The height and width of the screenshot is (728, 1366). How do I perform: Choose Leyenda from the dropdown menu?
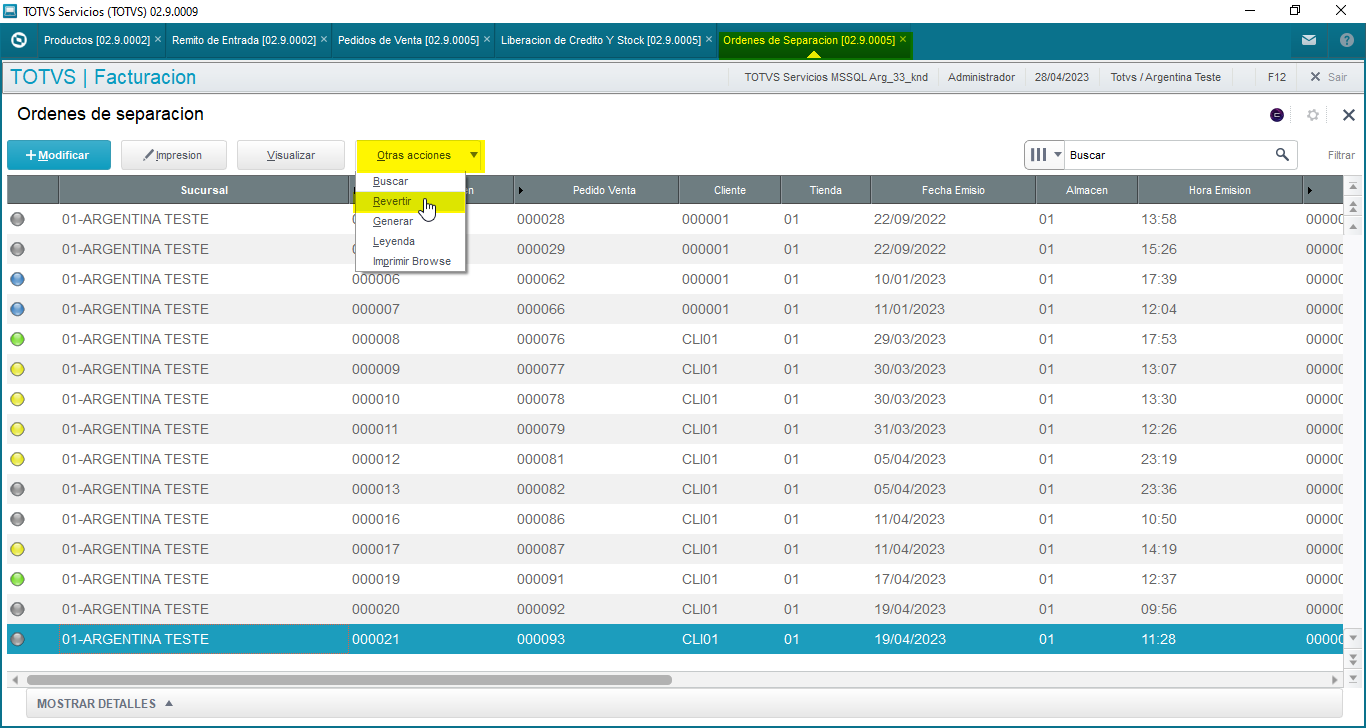(x=410, y=241)
